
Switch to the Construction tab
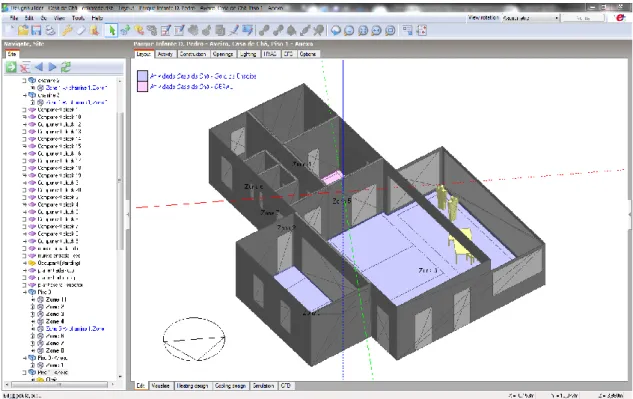point(193,54)
